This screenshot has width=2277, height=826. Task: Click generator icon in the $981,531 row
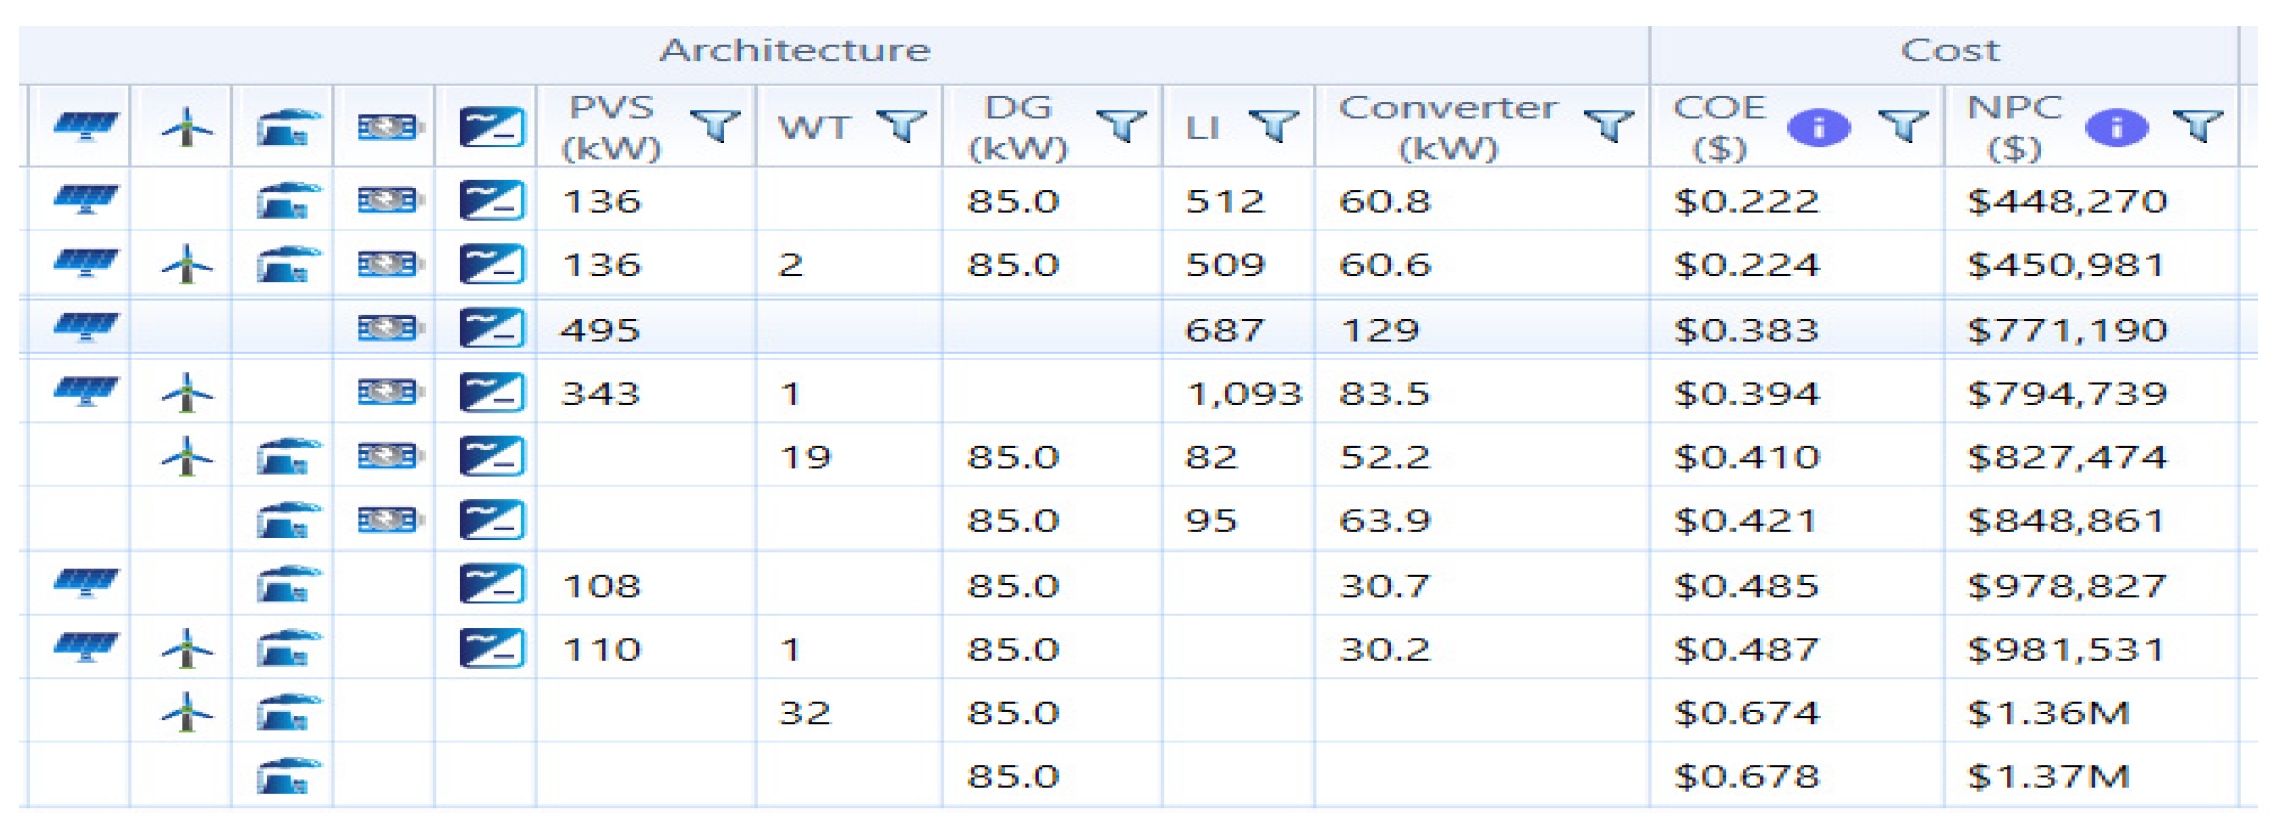(289, 648)
